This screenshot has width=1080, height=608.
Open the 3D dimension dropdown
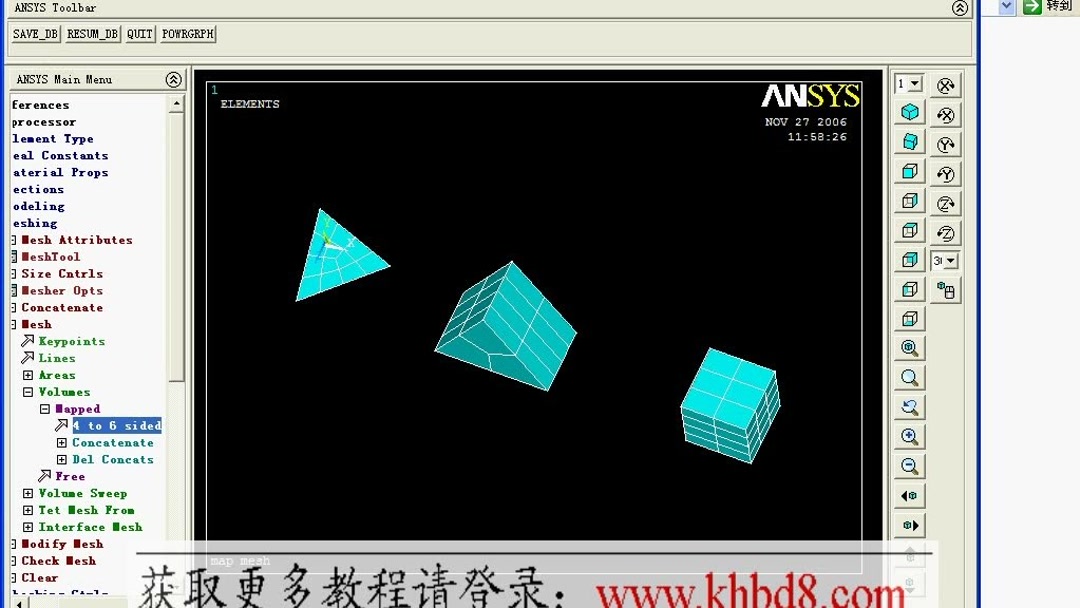pyautogui.click(x=944, y=260)
